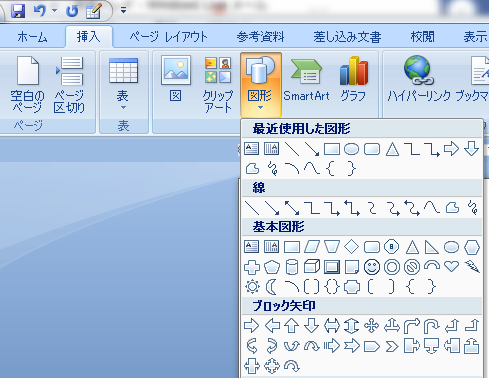This screenshot has width=489, height=378.
Task: Select the chevron block arrow shape
Action: [392, 347]
